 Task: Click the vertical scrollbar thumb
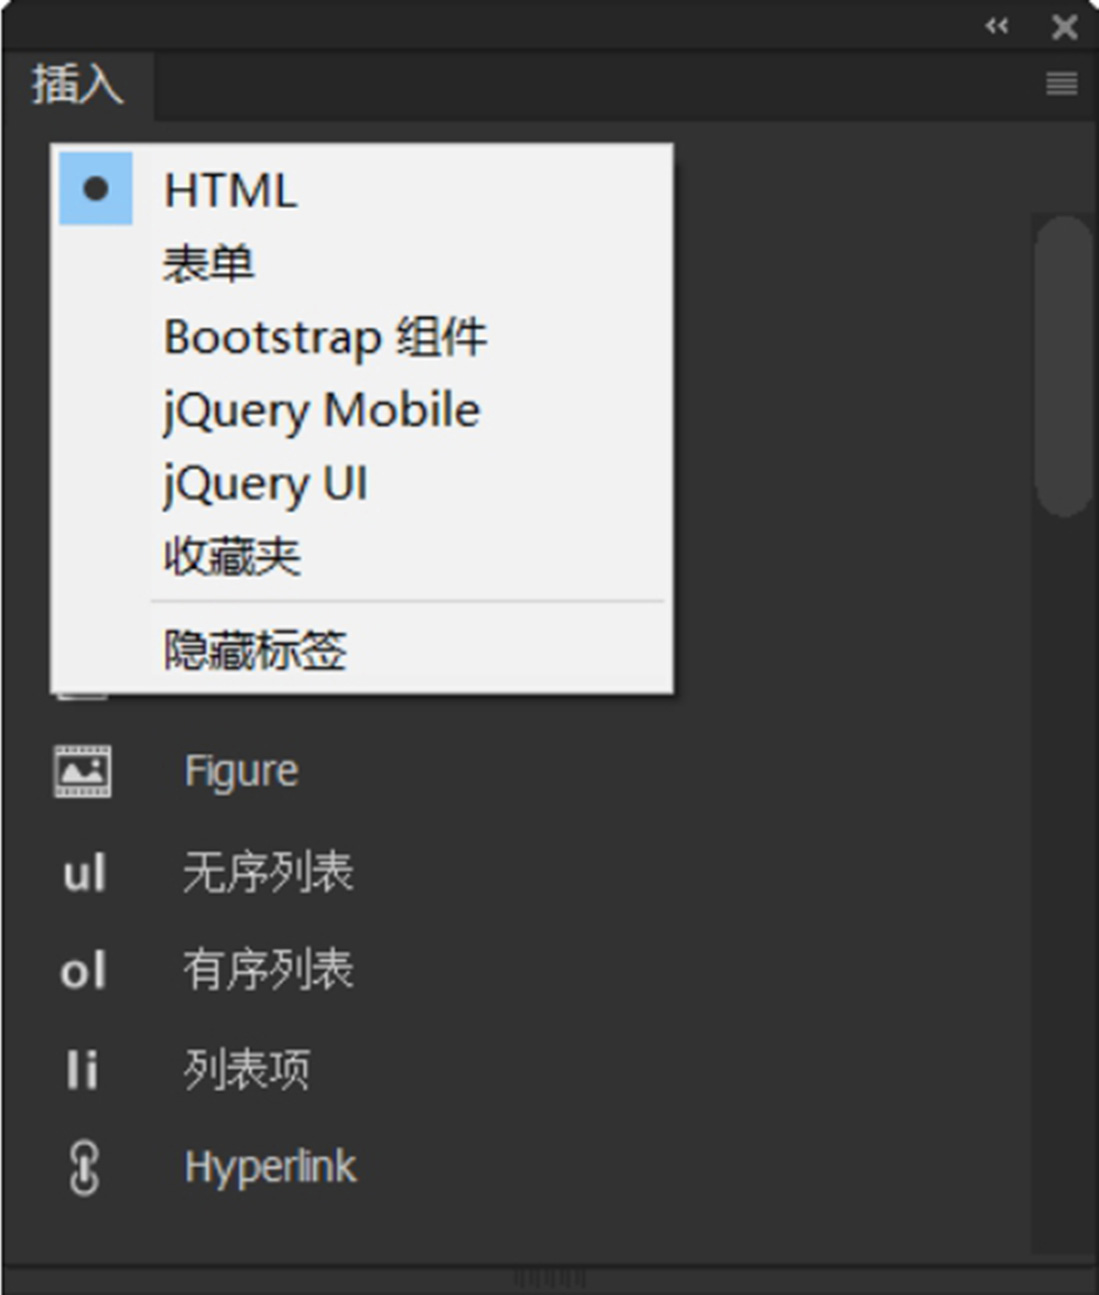(1064, 366)
